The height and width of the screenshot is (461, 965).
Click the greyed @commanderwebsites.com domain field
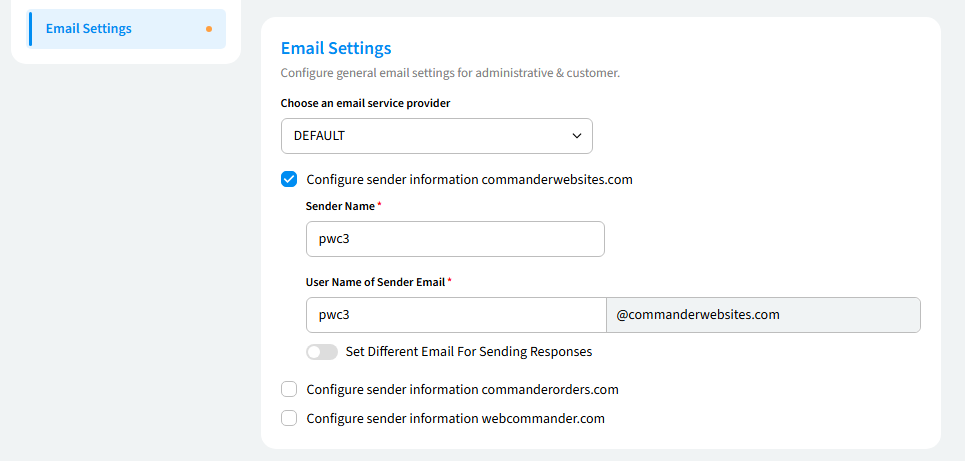tap(763, 314)
